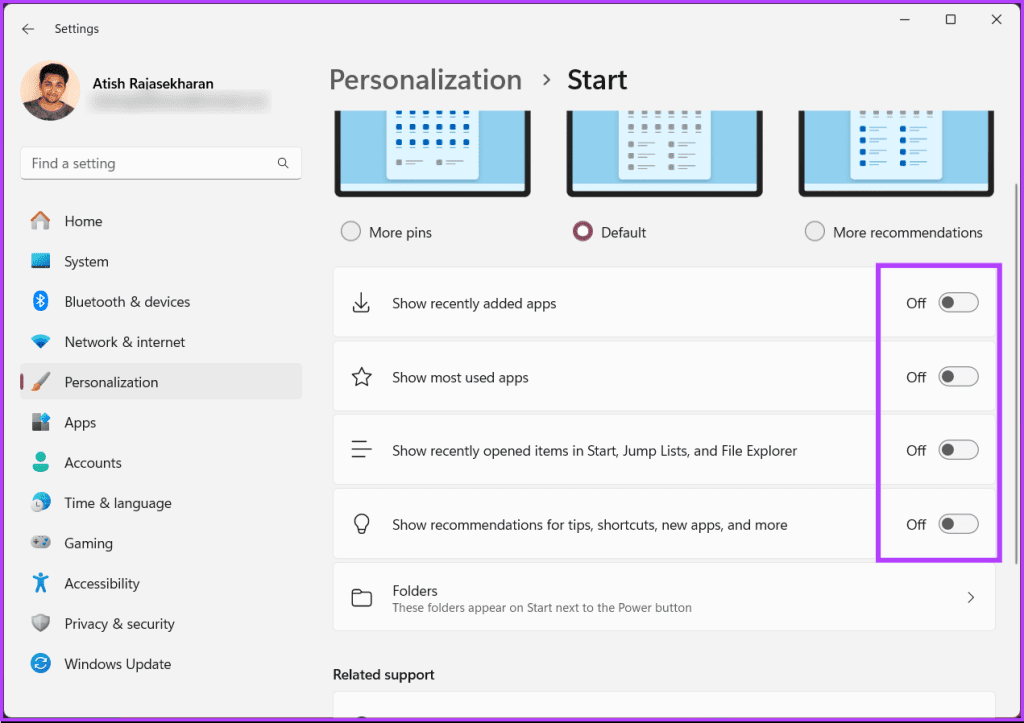Click the search magnifier in Find a setting
The width and height of the screenshot is (1024, 723).
[283, 163]
